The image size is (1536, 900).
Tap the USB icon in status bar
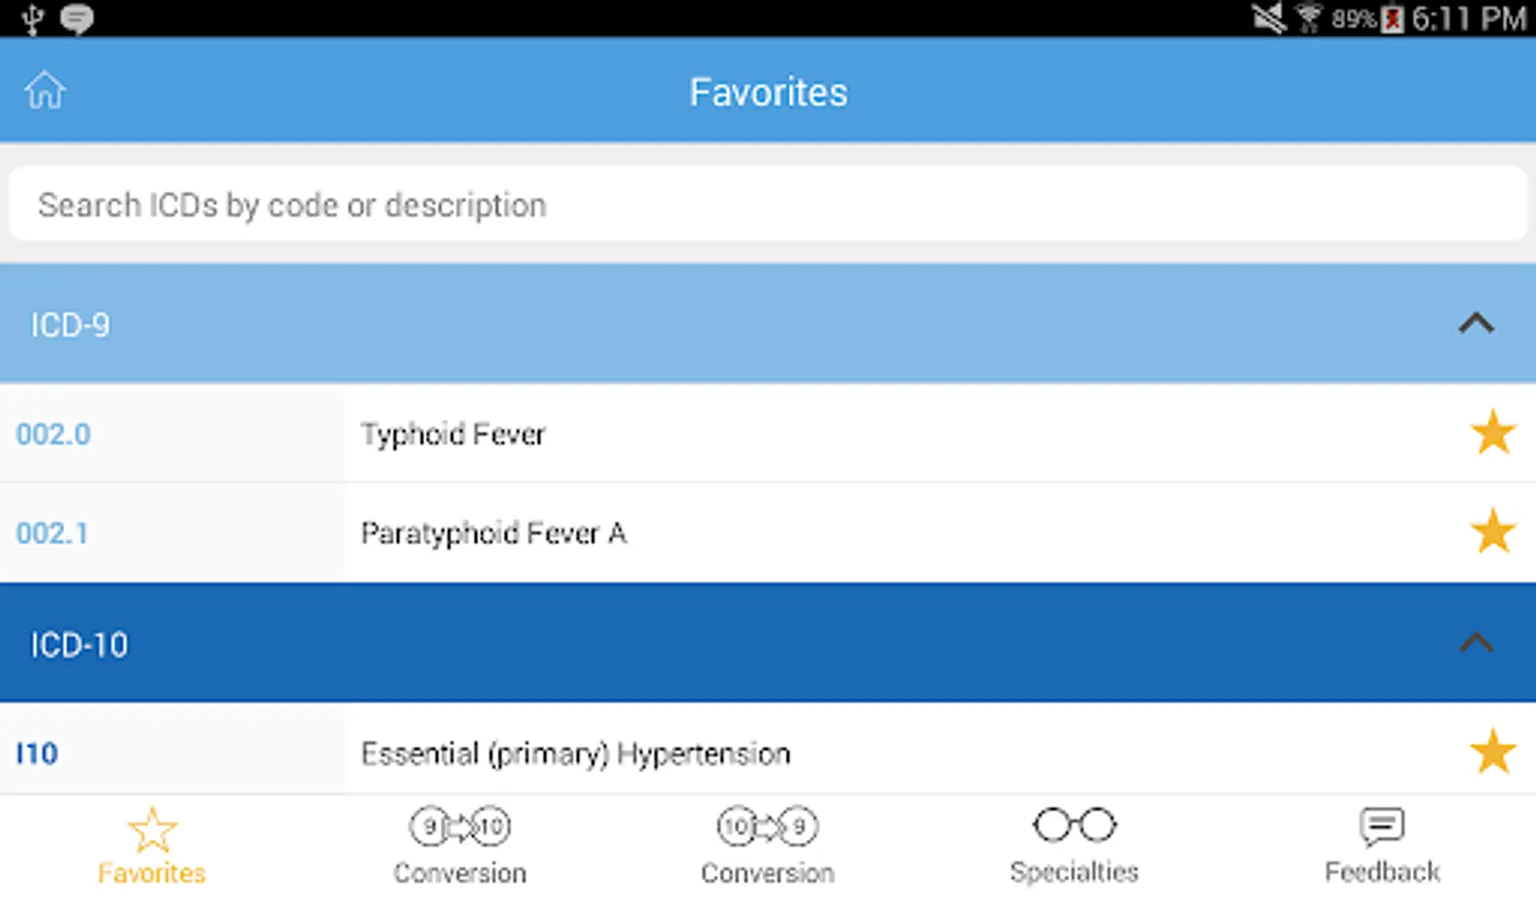[33, 19]
